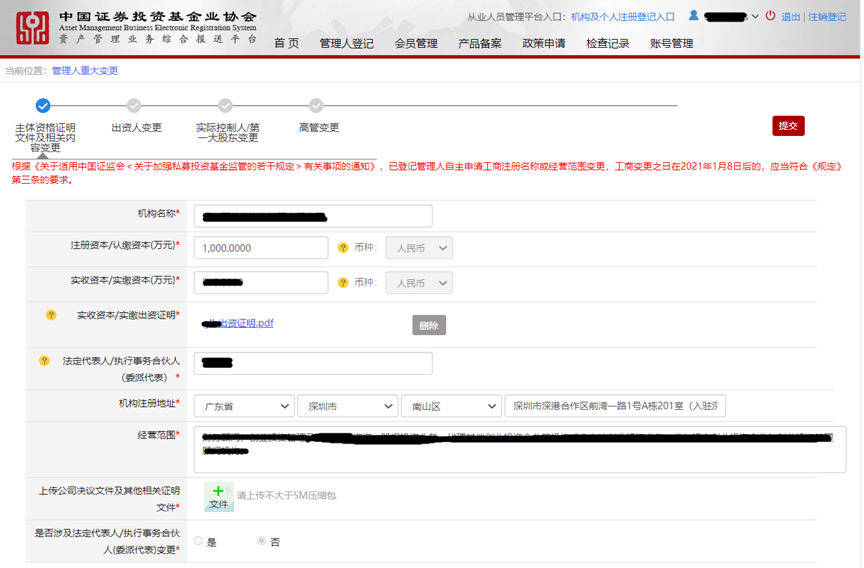Click the 法定代表人 input field
This screenshot has height=568, width=864.
click(x=313, y=364)
